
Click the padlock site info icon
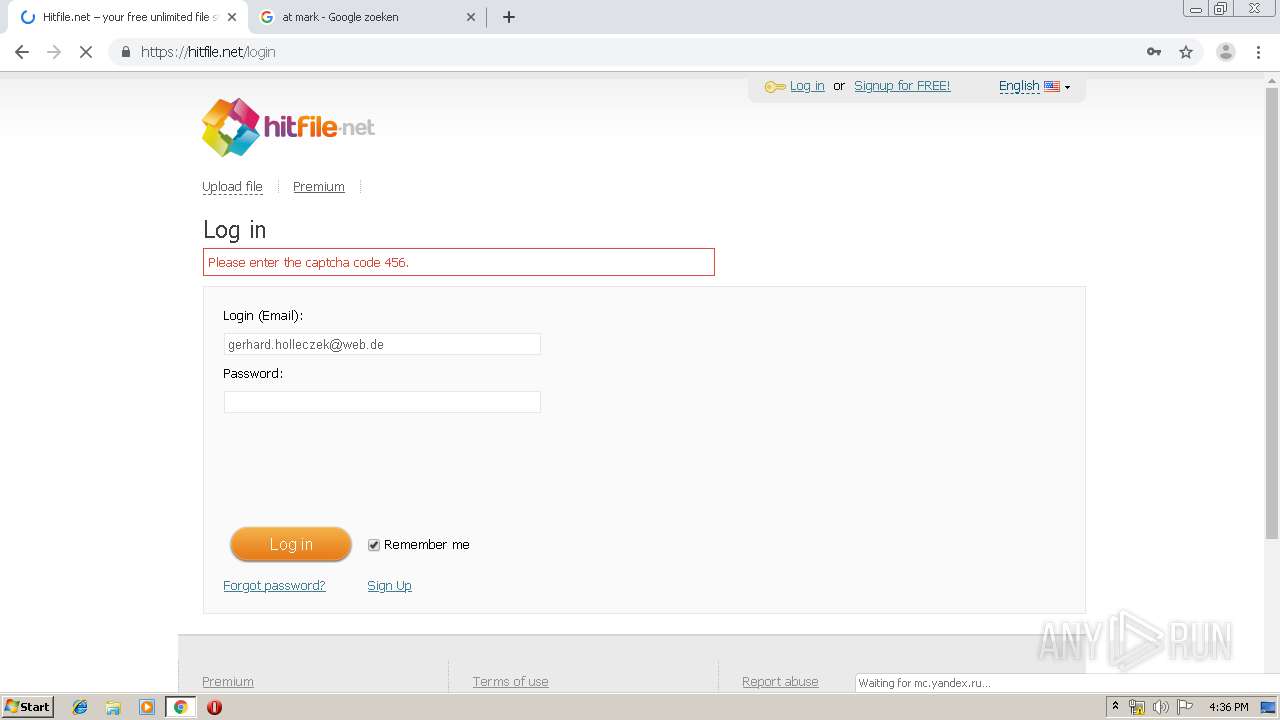(125, 52)
